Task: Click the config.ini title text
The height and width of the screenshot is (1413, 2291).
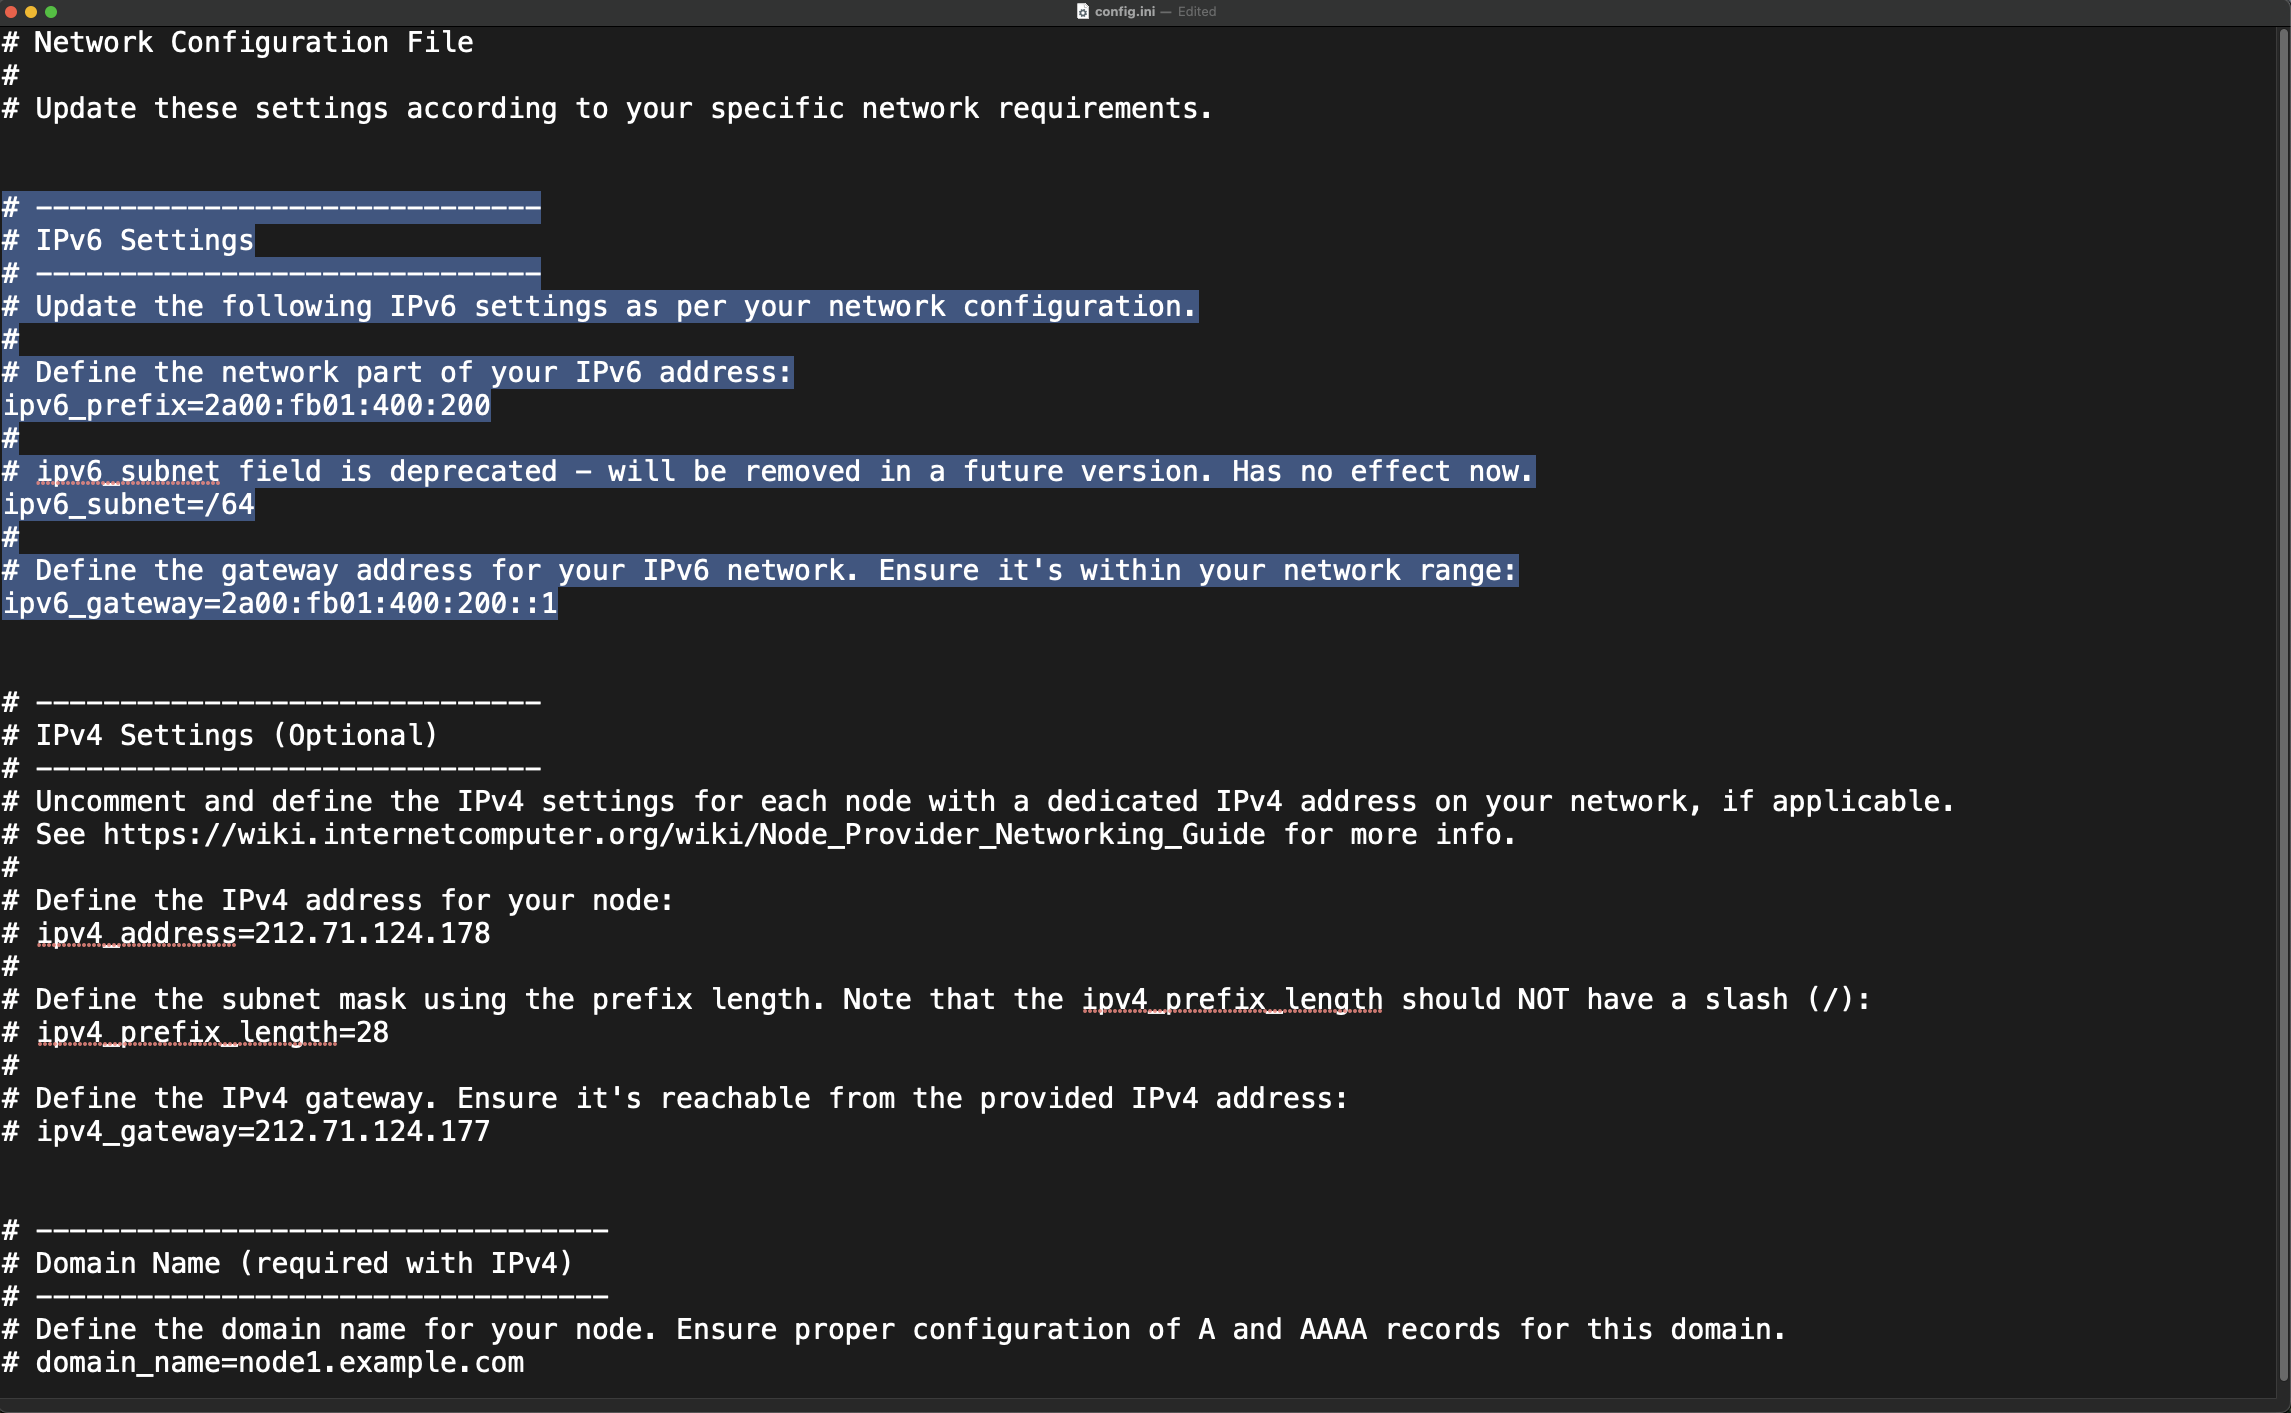Action: [1124, 11]
